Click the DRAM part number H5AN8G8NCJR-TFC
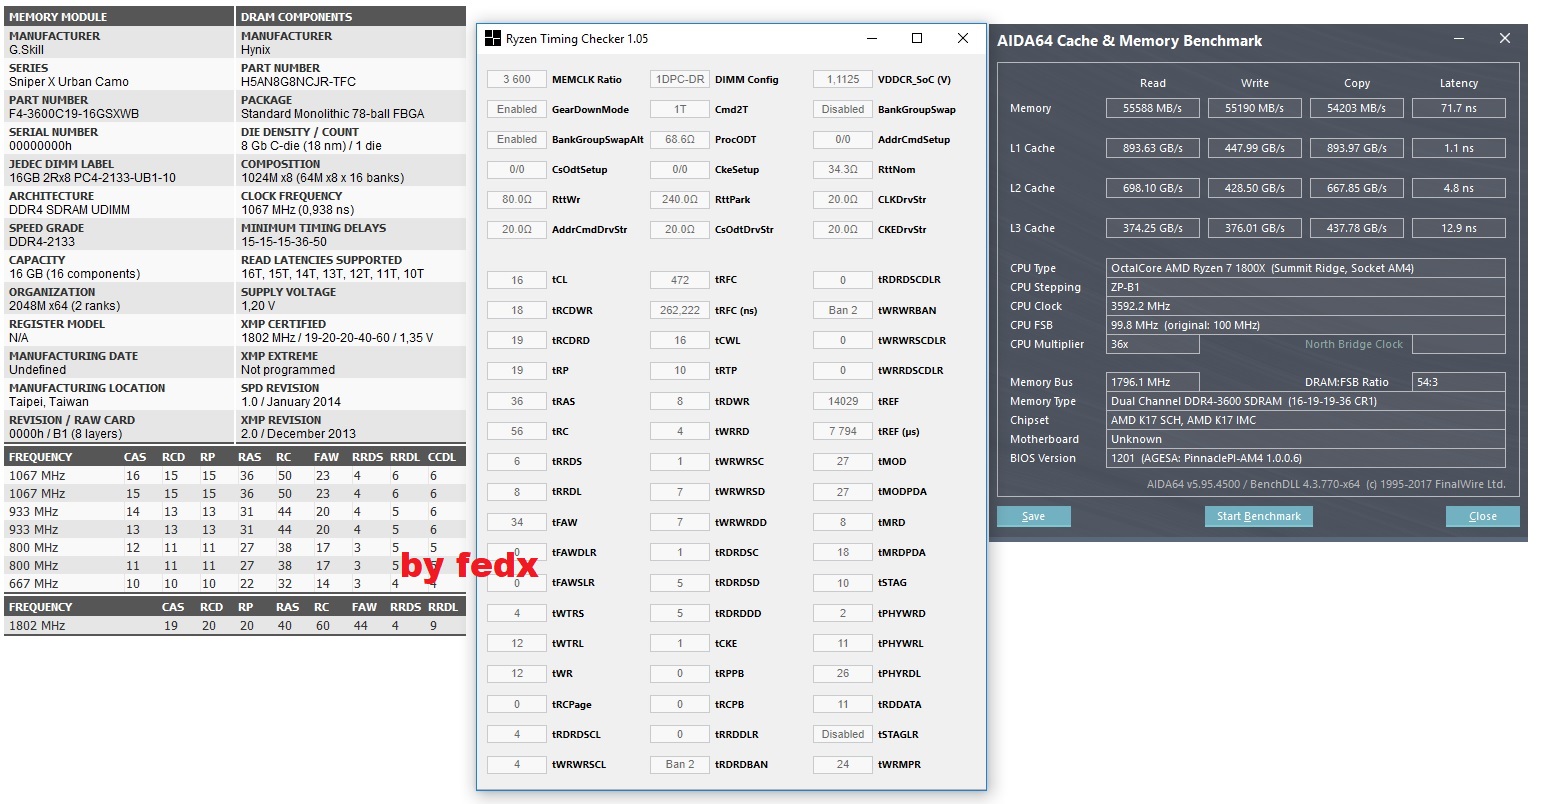This screenshot has width=1549, height=804. click(x=298, y=82)
